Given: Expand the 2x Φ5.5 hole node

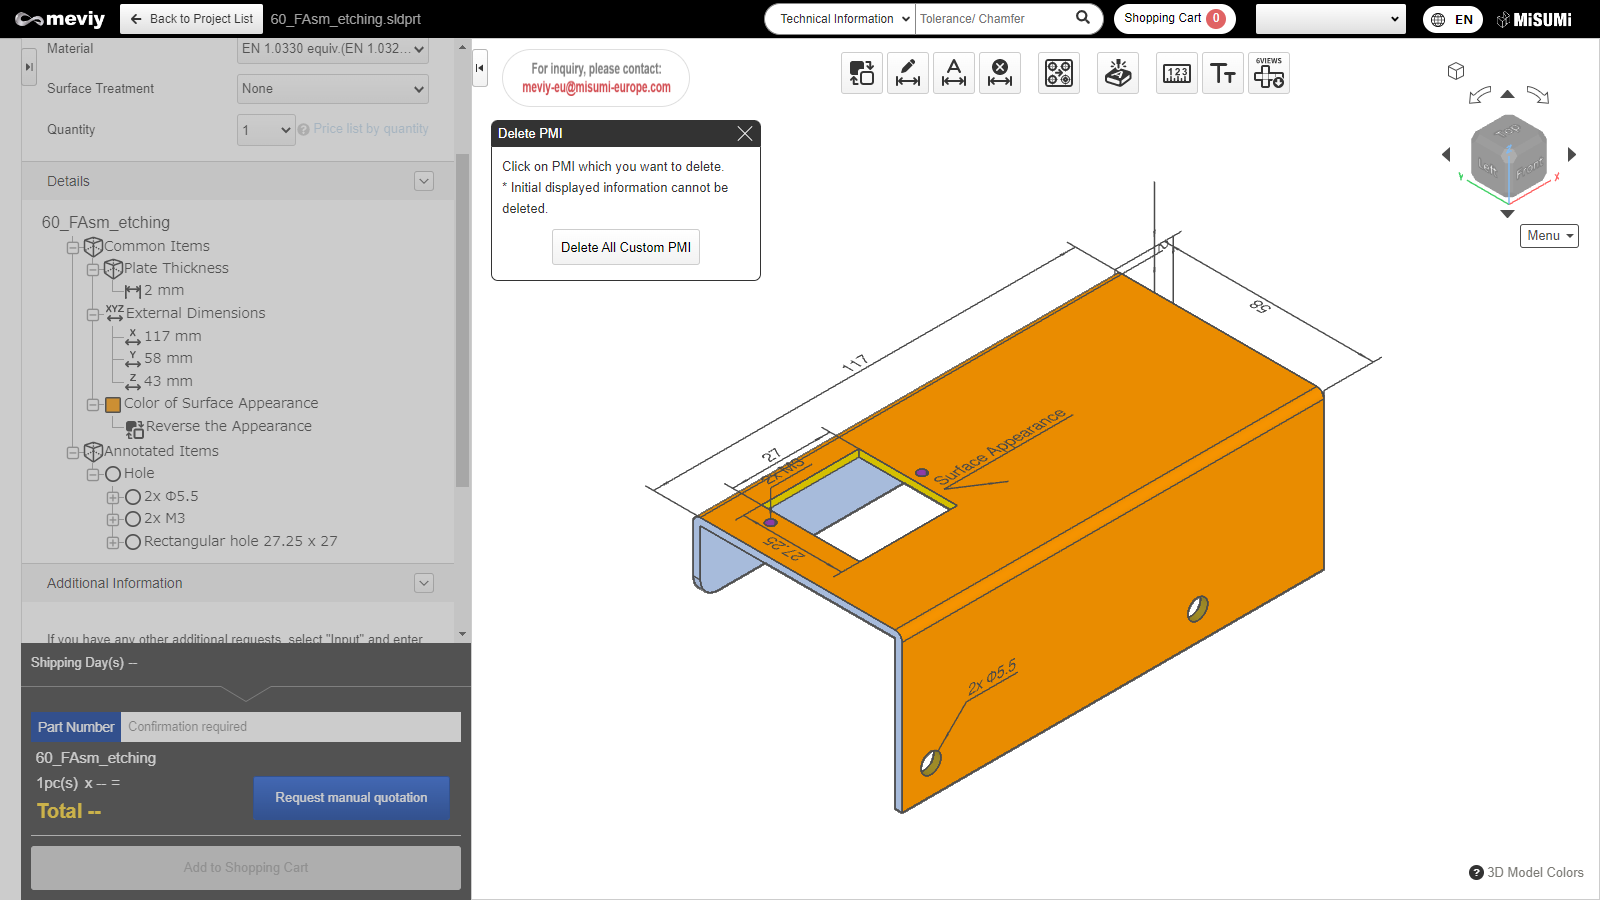Looking at the screenshot, I should click(x=113, y=497).
